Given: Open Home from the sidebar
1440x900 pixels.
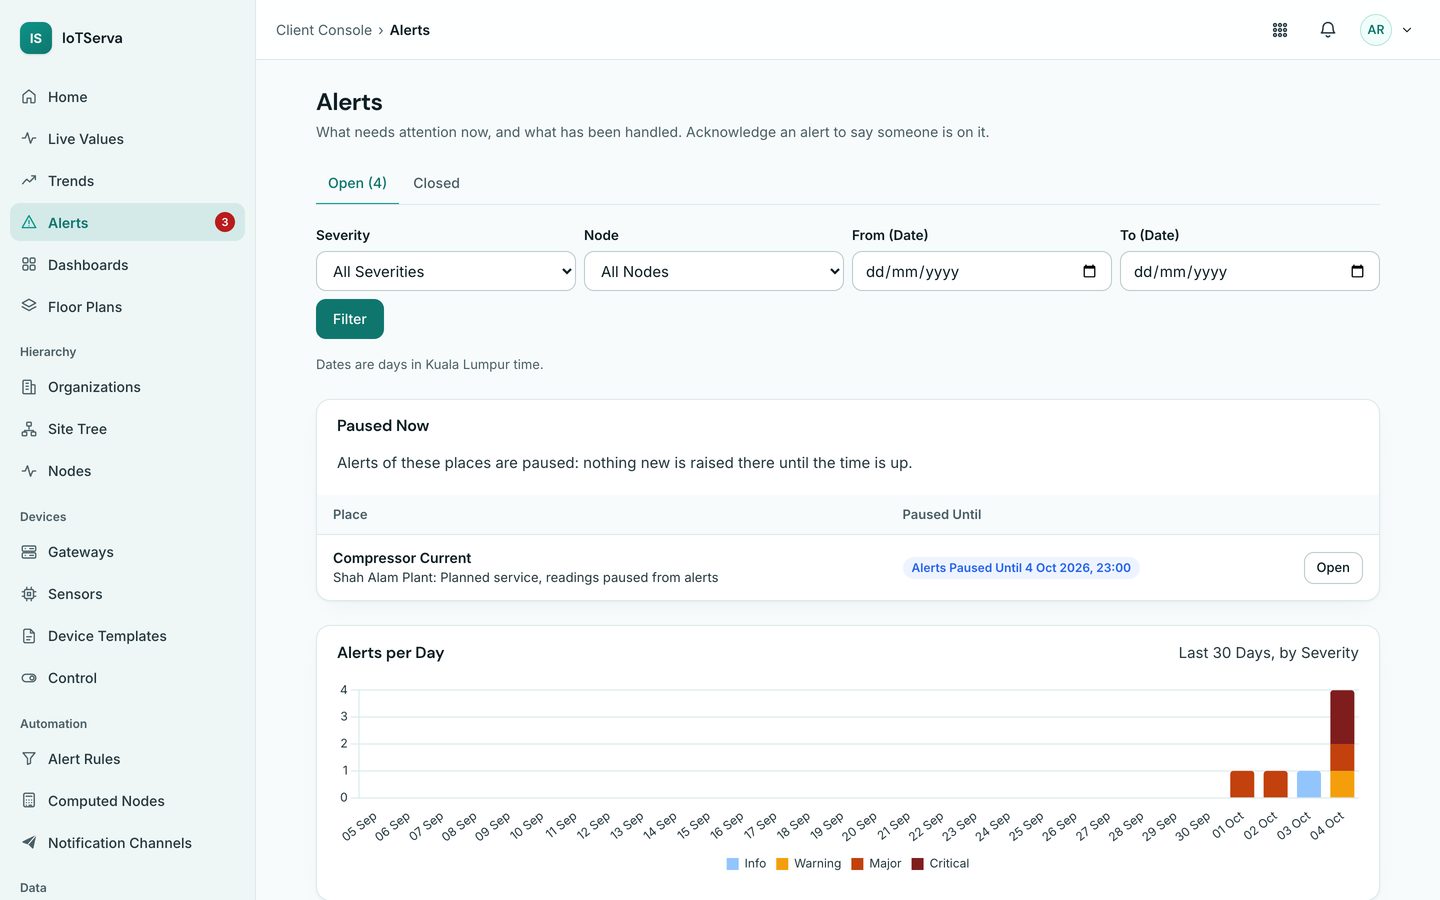Looking at the screenshot, I should click(127, 97).
